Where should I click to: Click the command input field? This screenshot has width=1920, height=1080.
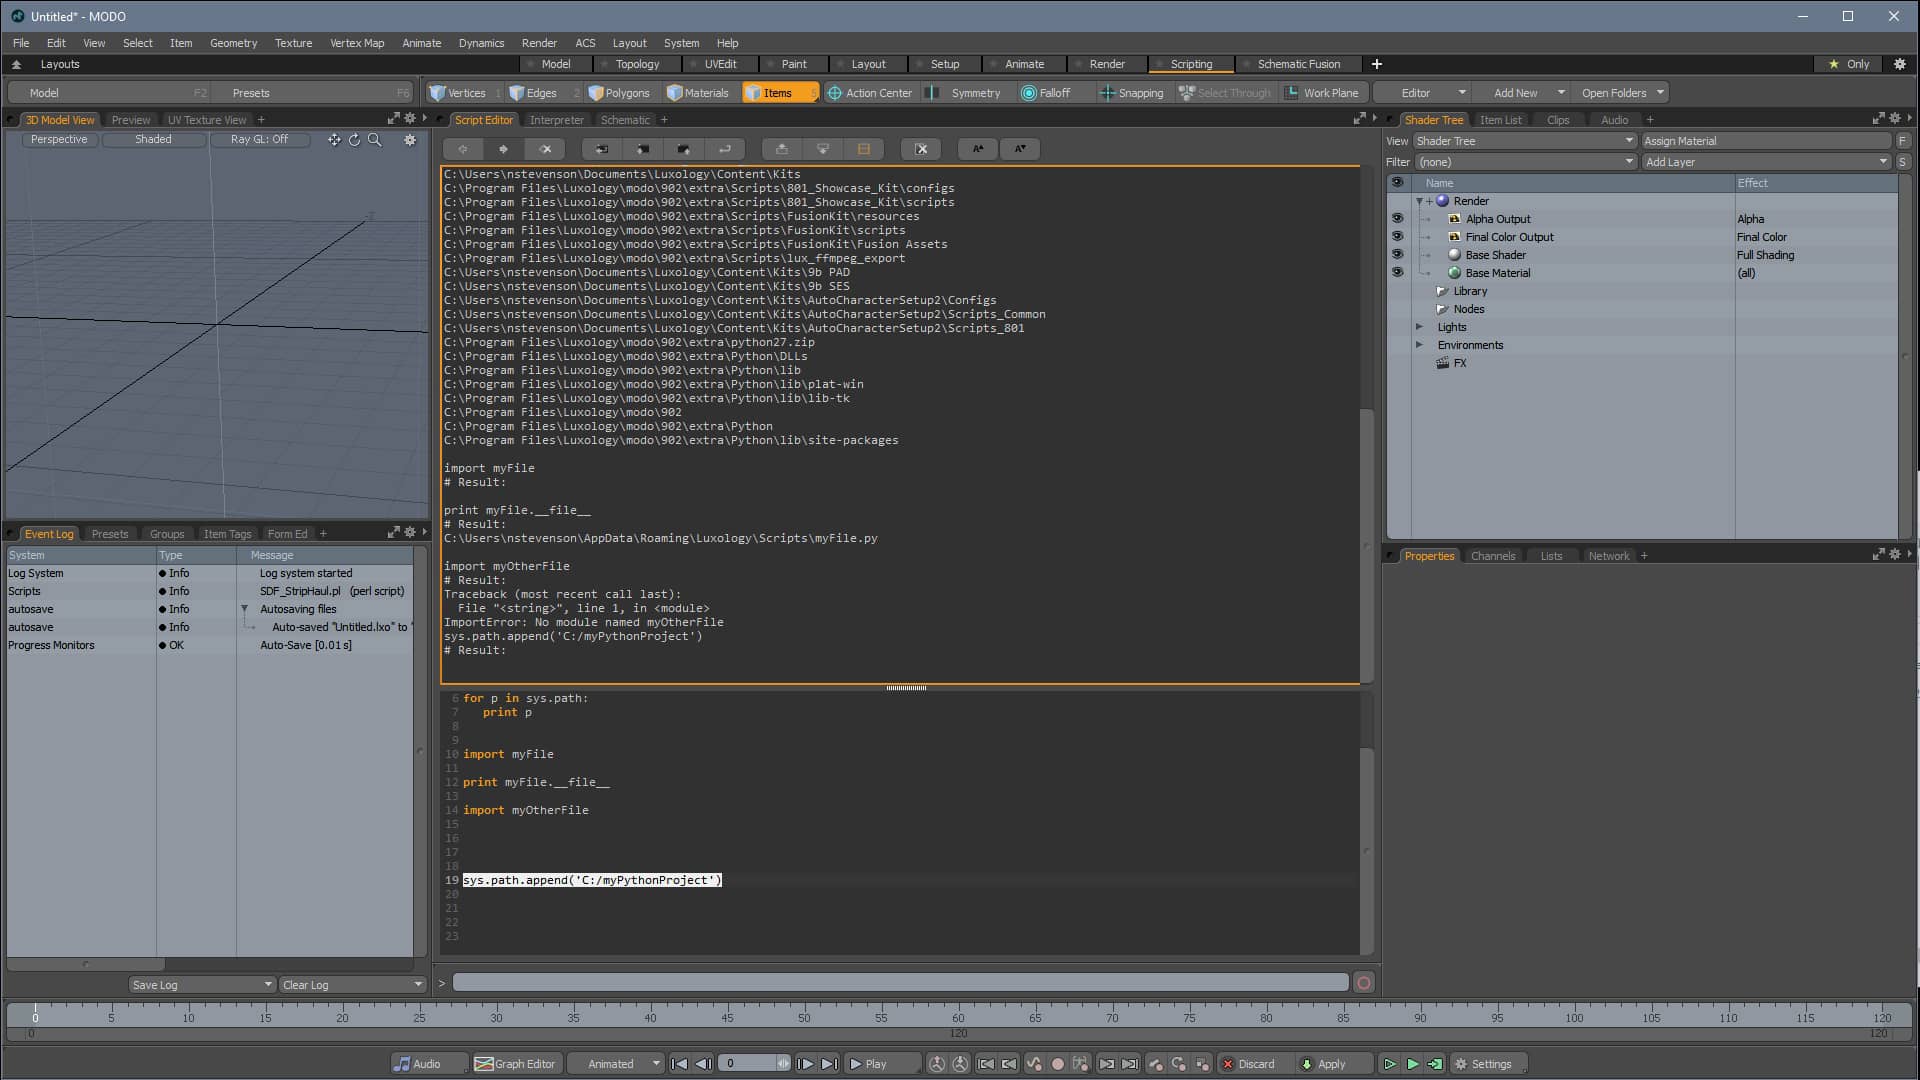tap(900, 983)
